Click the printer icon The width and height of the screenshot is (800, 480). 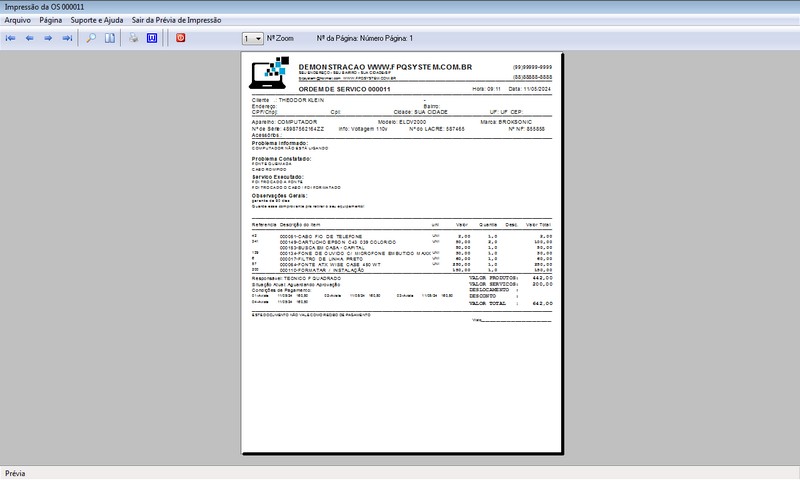click(133, 38)
